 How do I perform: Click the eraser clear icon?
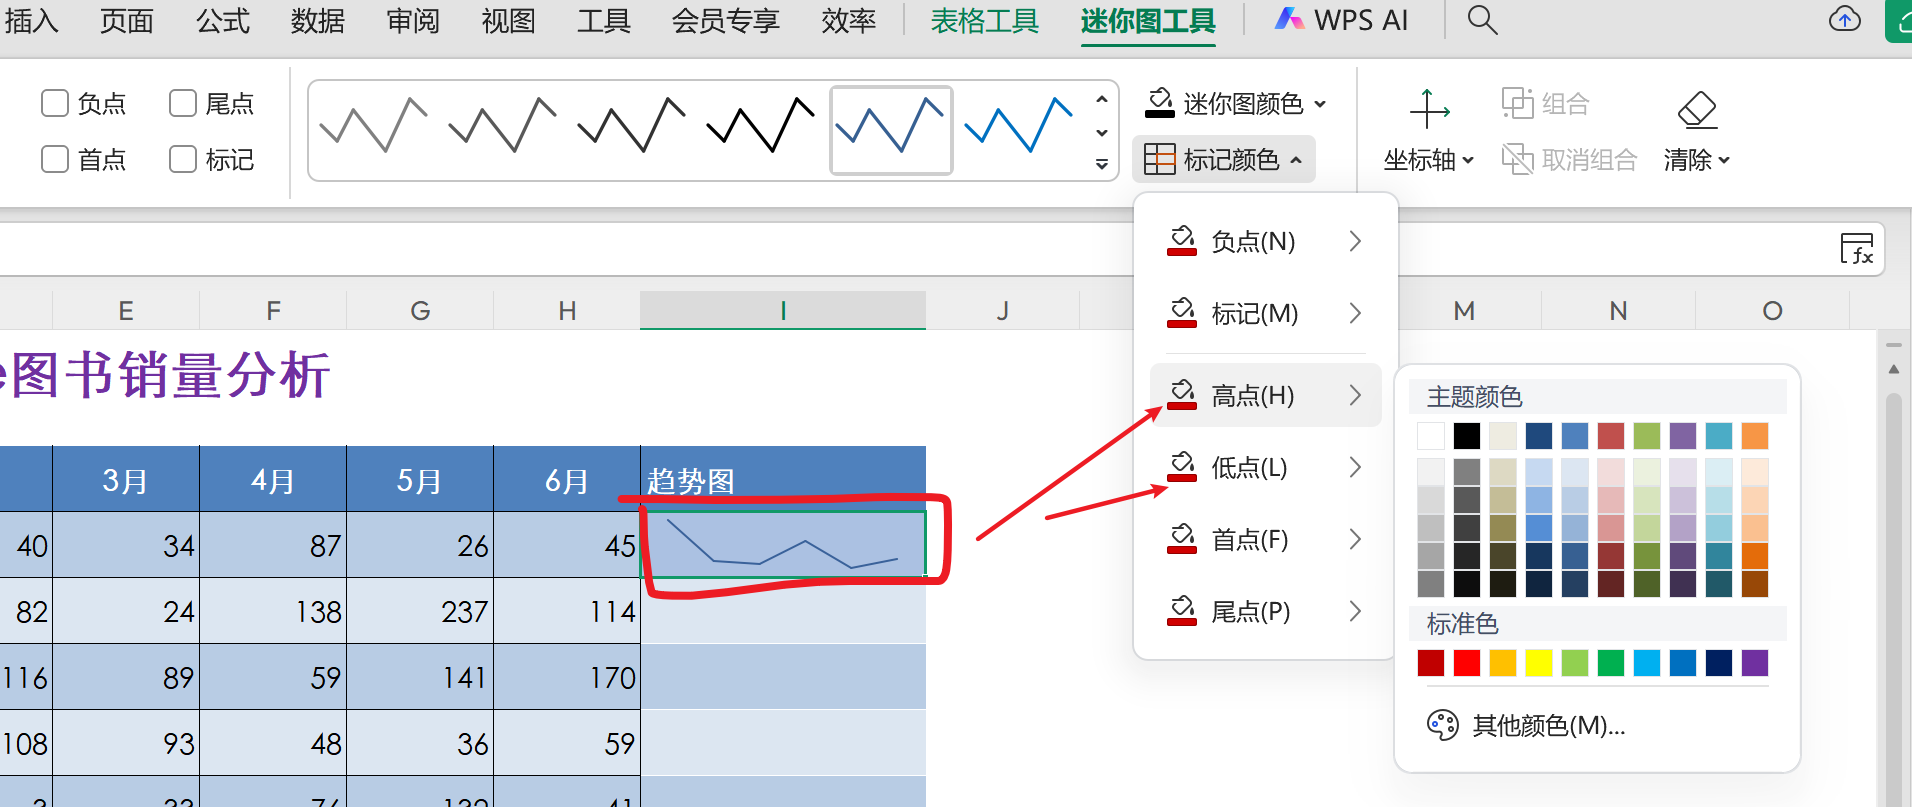1697,109
